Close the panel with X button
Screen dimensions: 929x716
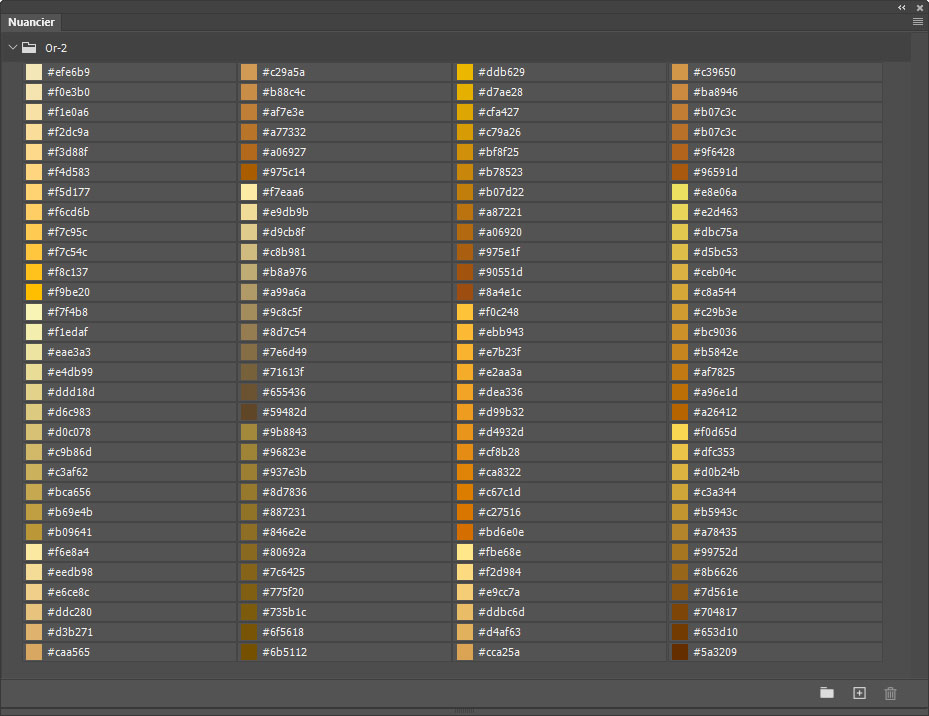[920, 7]
